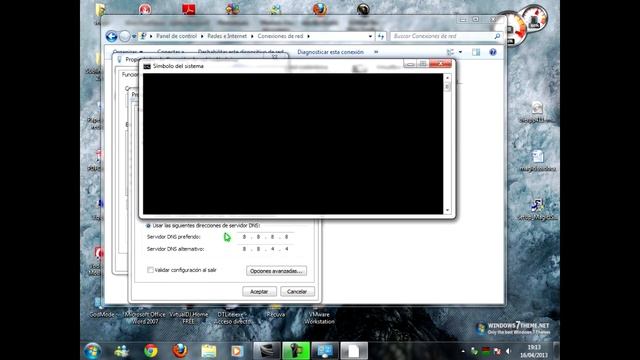Click the scroll up arrow in command prompt
The width and height of the screenshot is (640, 360).
[447, 78]
